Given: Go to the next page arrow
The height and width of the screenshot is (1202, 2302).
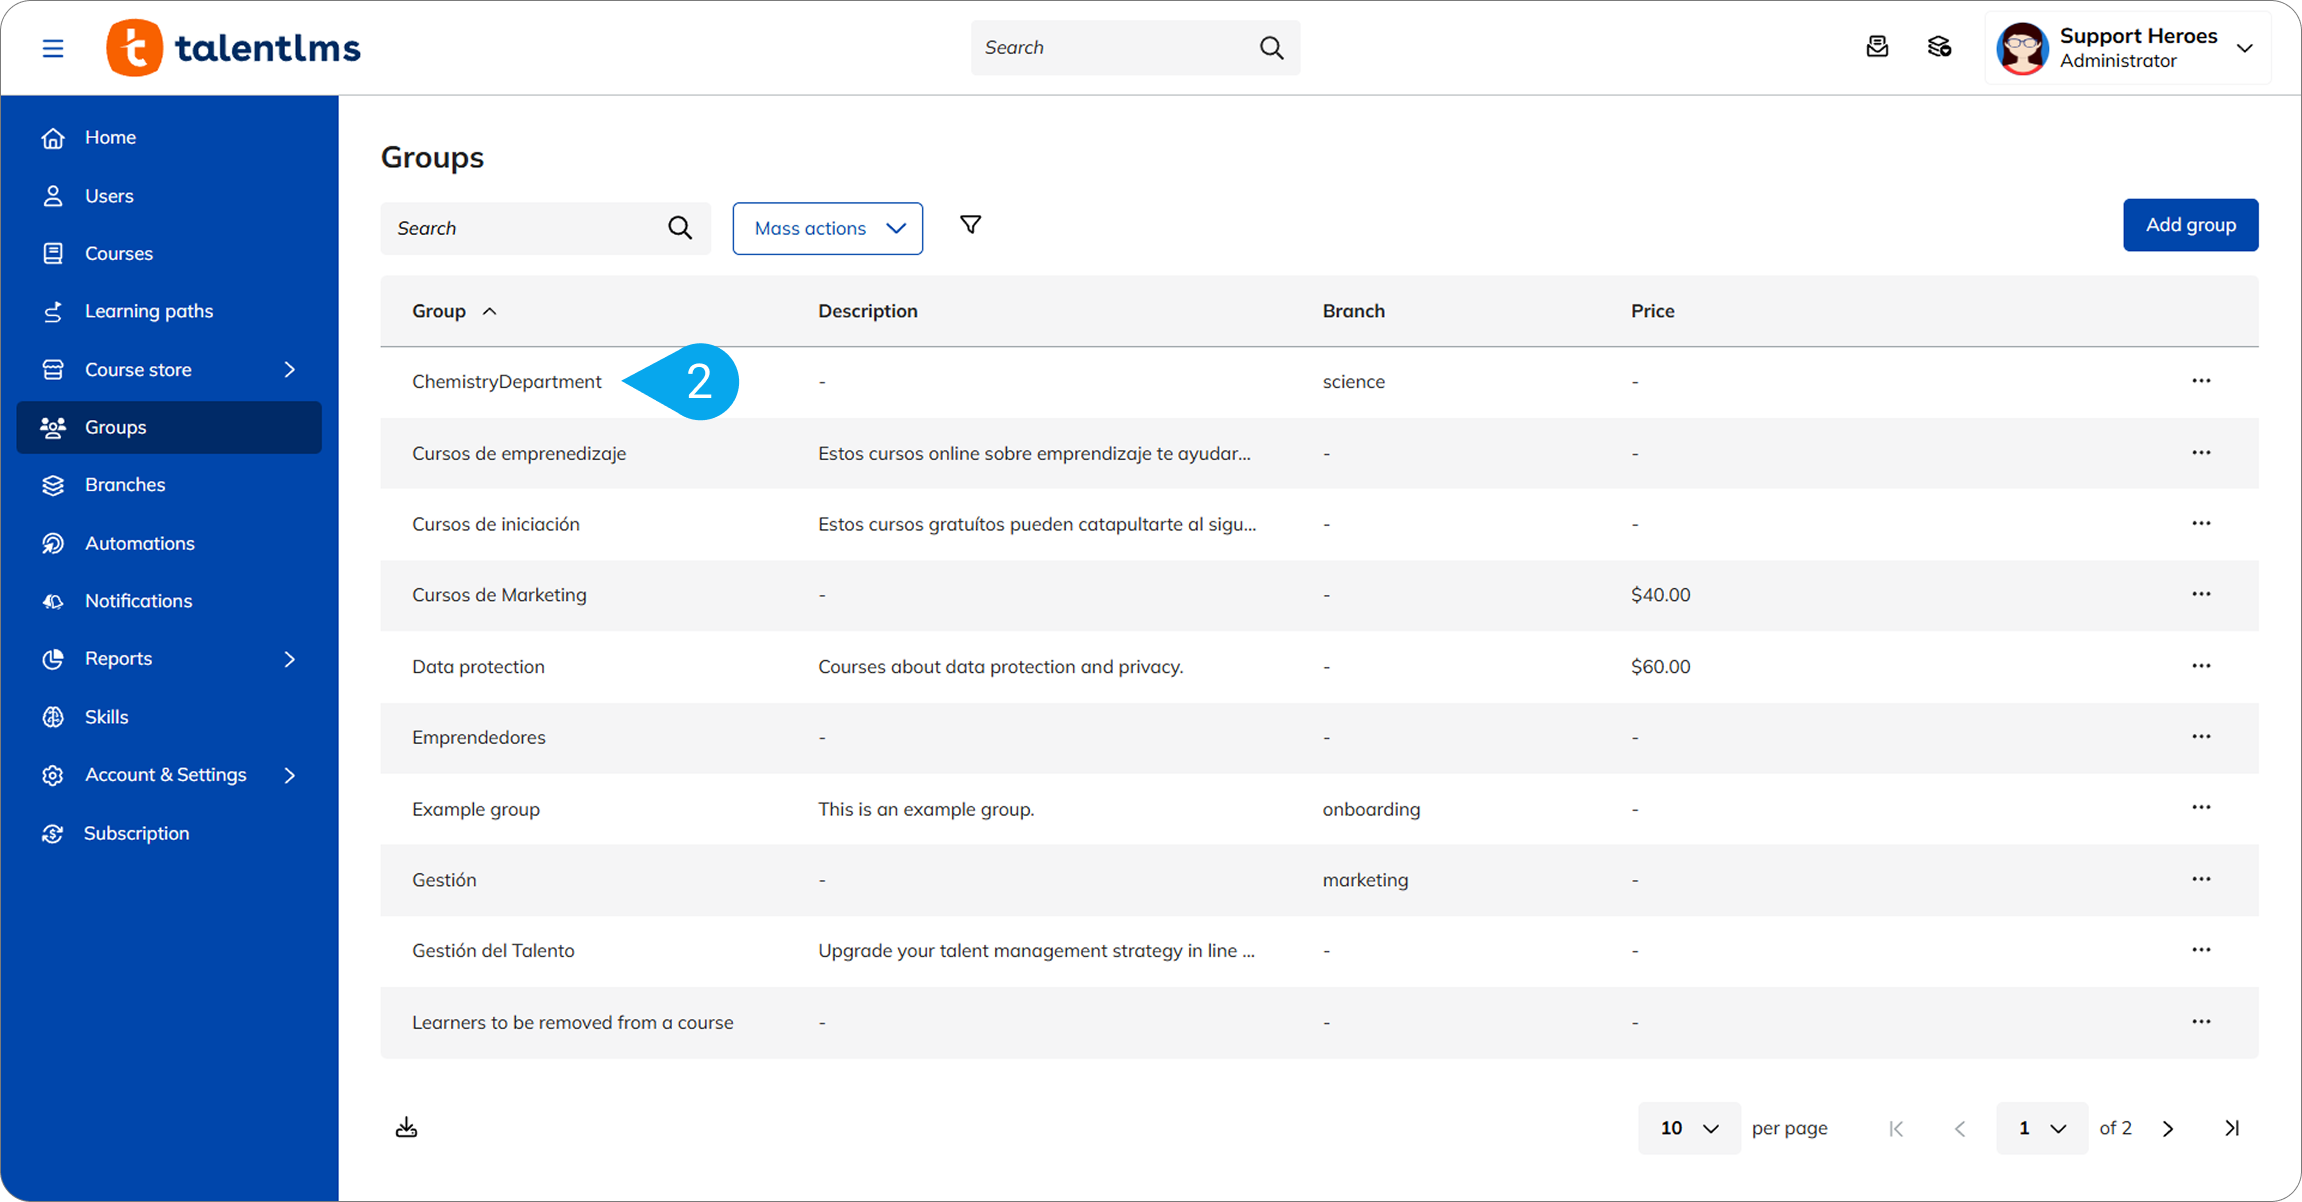Looking at the screenshot, I should [2168, 1128].
